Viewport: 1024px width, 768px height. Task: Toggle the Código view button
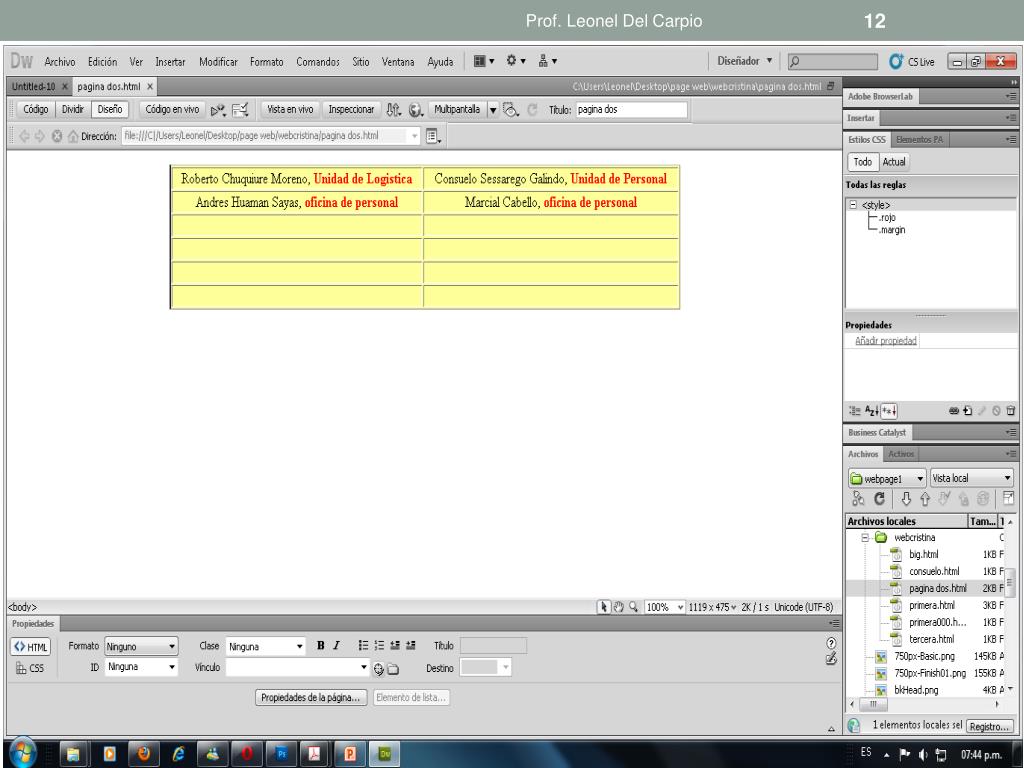36,109
